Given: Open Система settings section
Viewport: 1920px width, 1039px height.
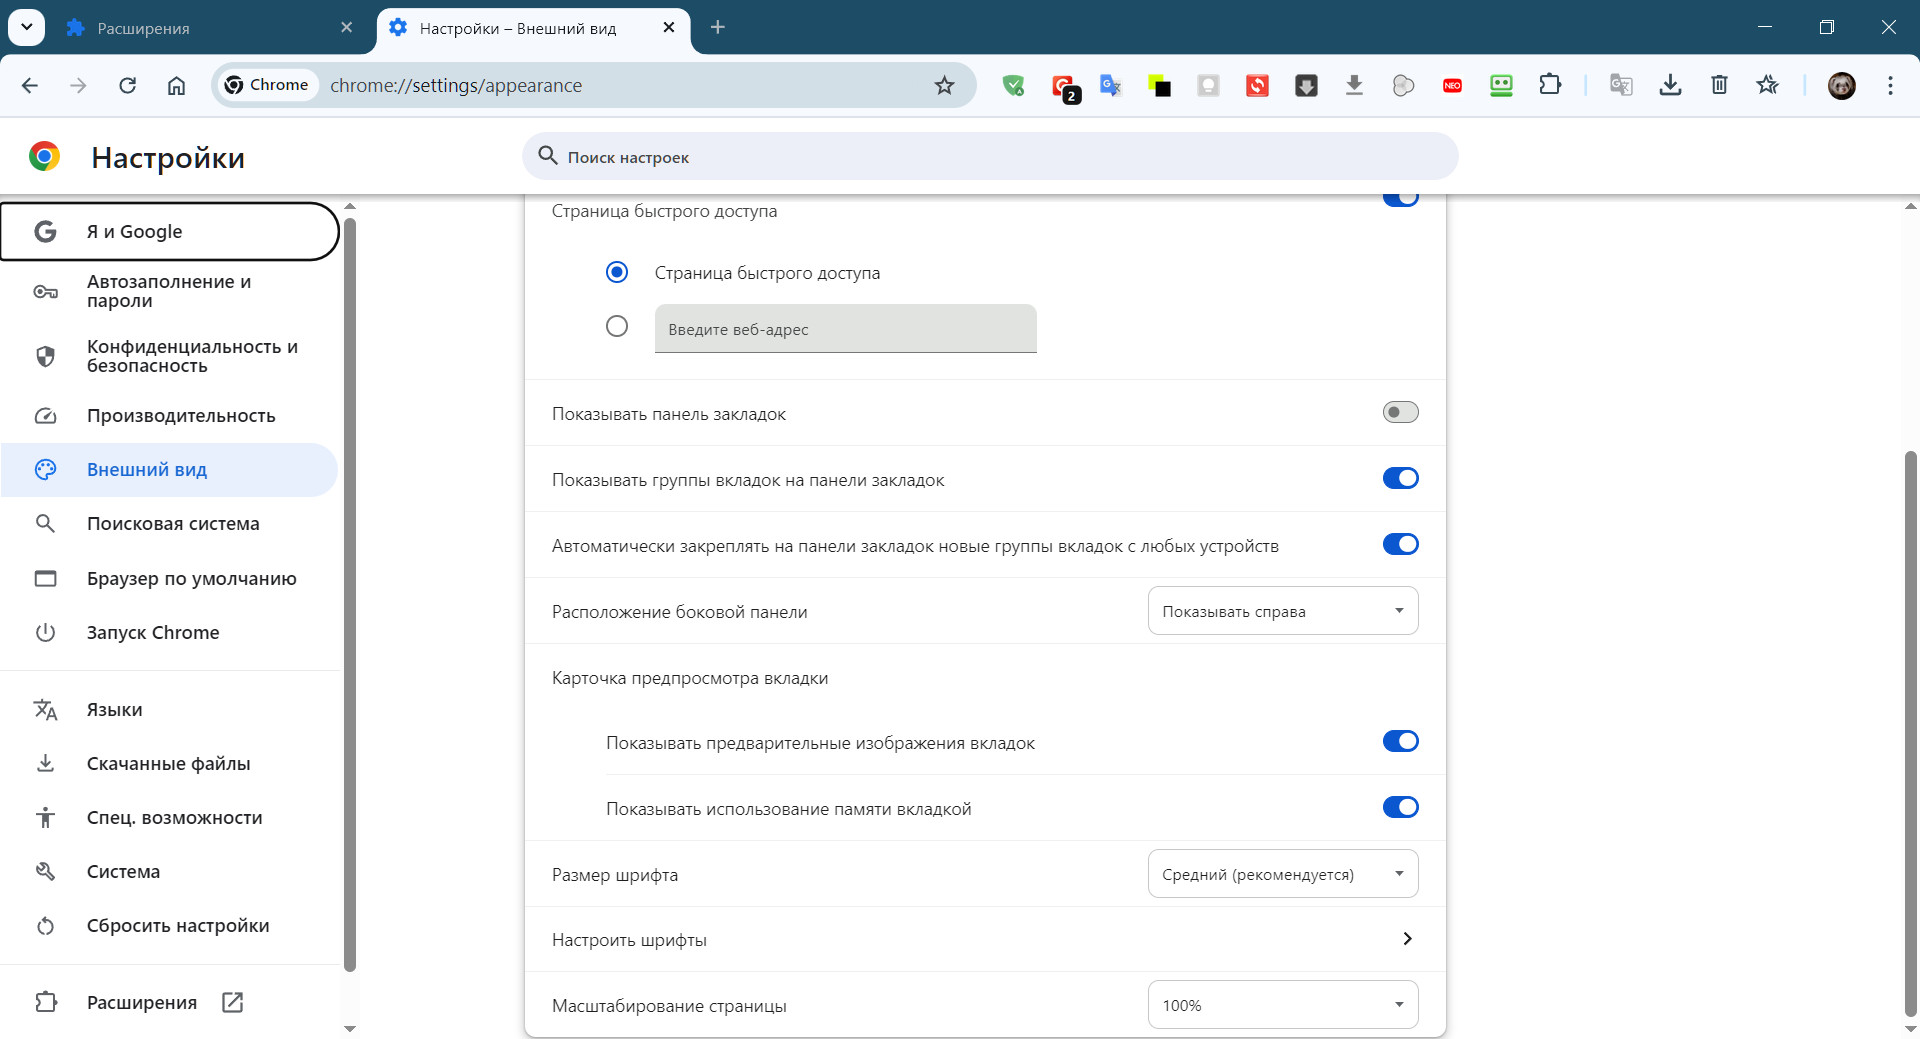Looking at the screenshot, I should coord(170,872).
